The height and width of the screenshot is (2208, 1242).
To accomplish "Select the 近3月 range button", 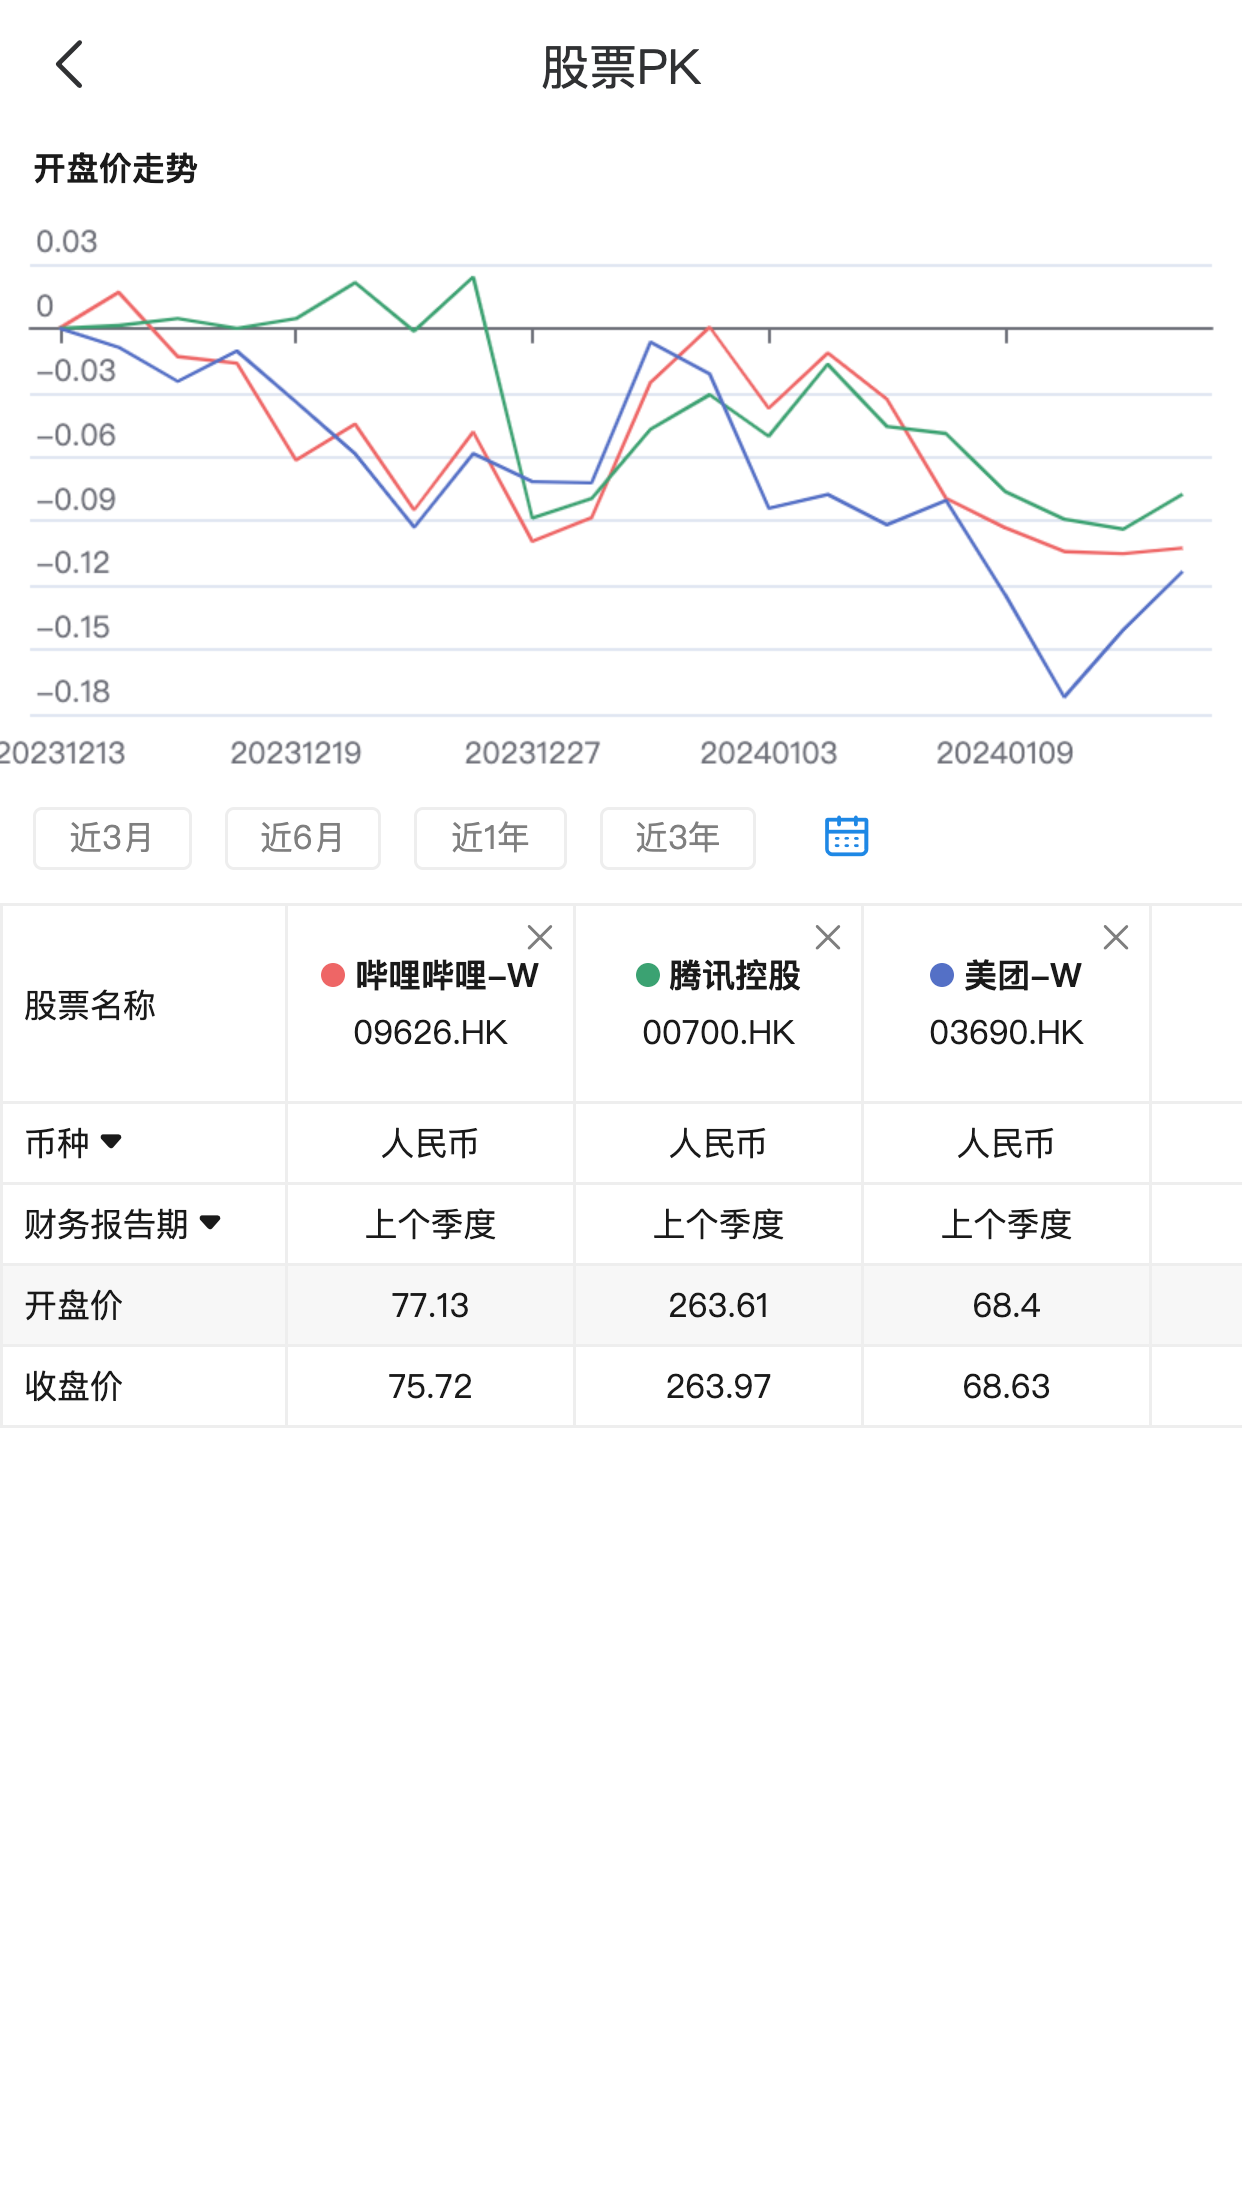I will tap(112, 838).
